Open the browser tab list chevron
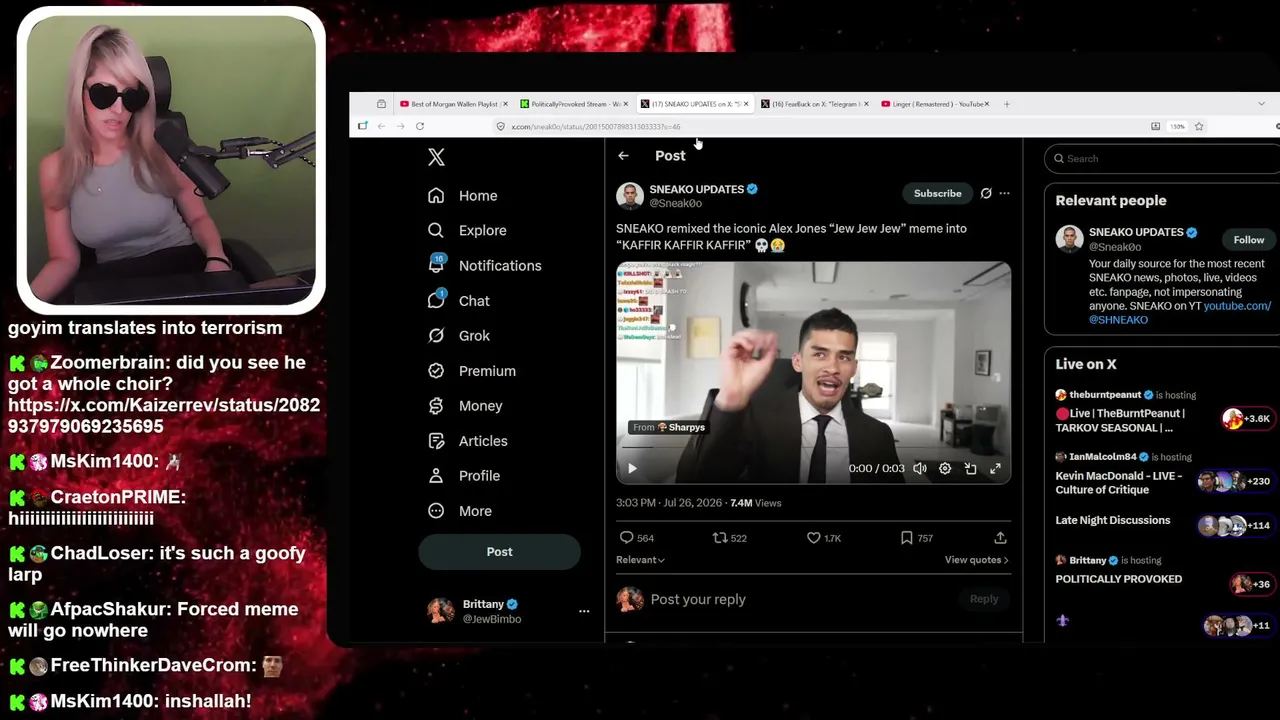 tap(1261, 104)
